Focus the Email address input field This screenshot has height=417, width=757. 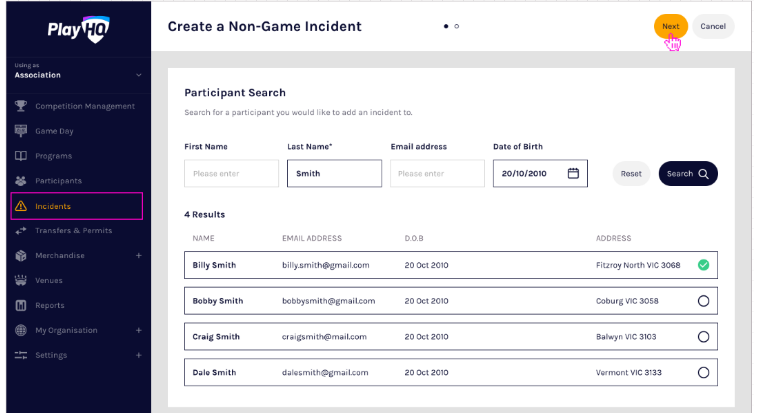click(x=437, y=173)
